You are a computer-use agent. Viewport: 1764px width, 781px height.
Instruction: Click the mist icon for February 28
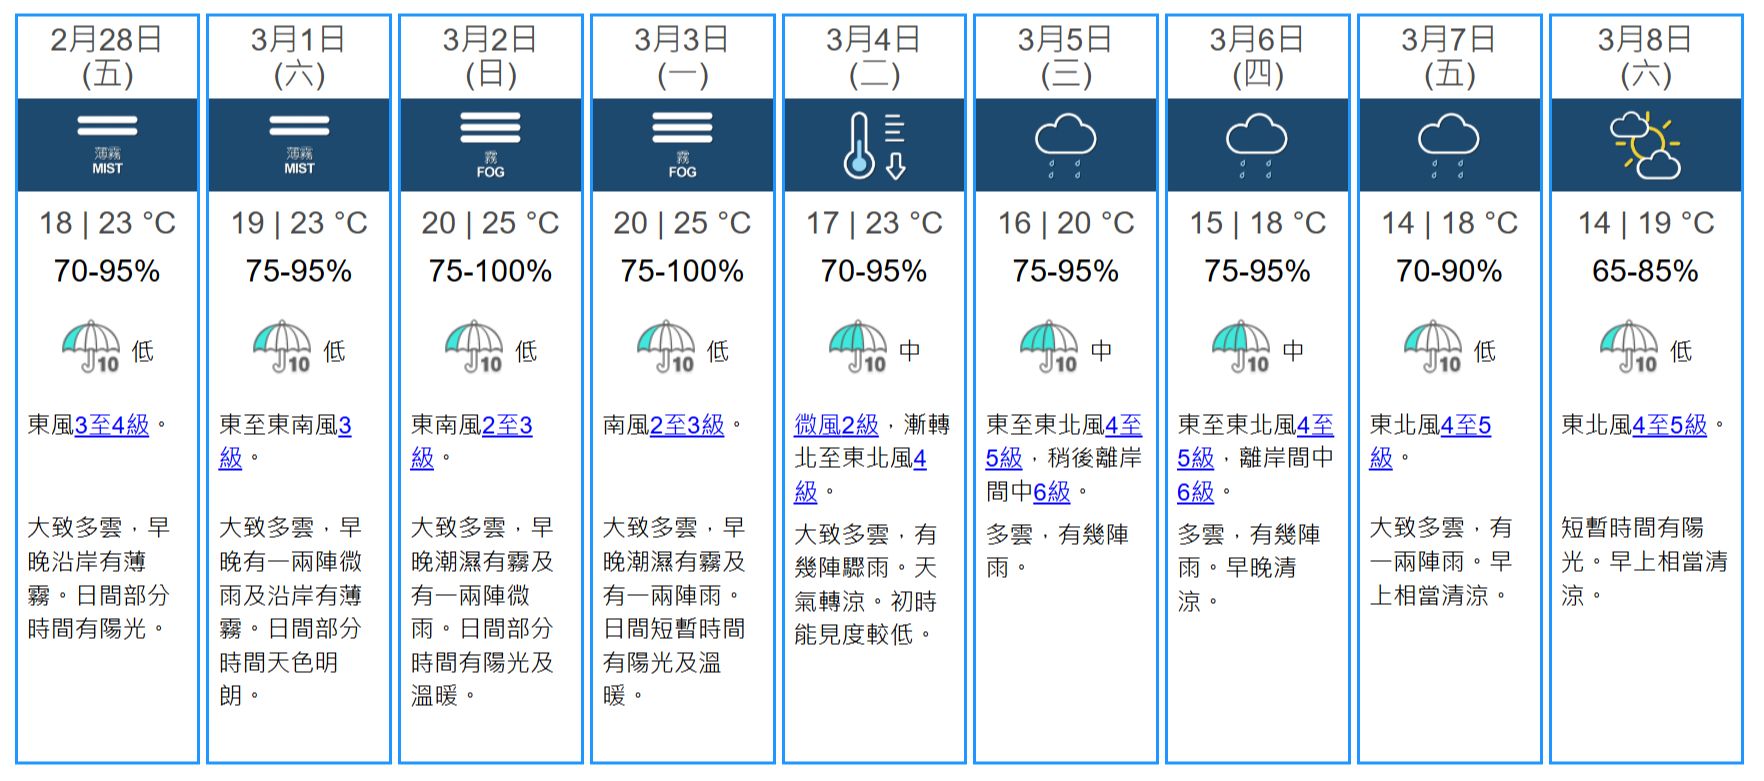coord(107,144)
